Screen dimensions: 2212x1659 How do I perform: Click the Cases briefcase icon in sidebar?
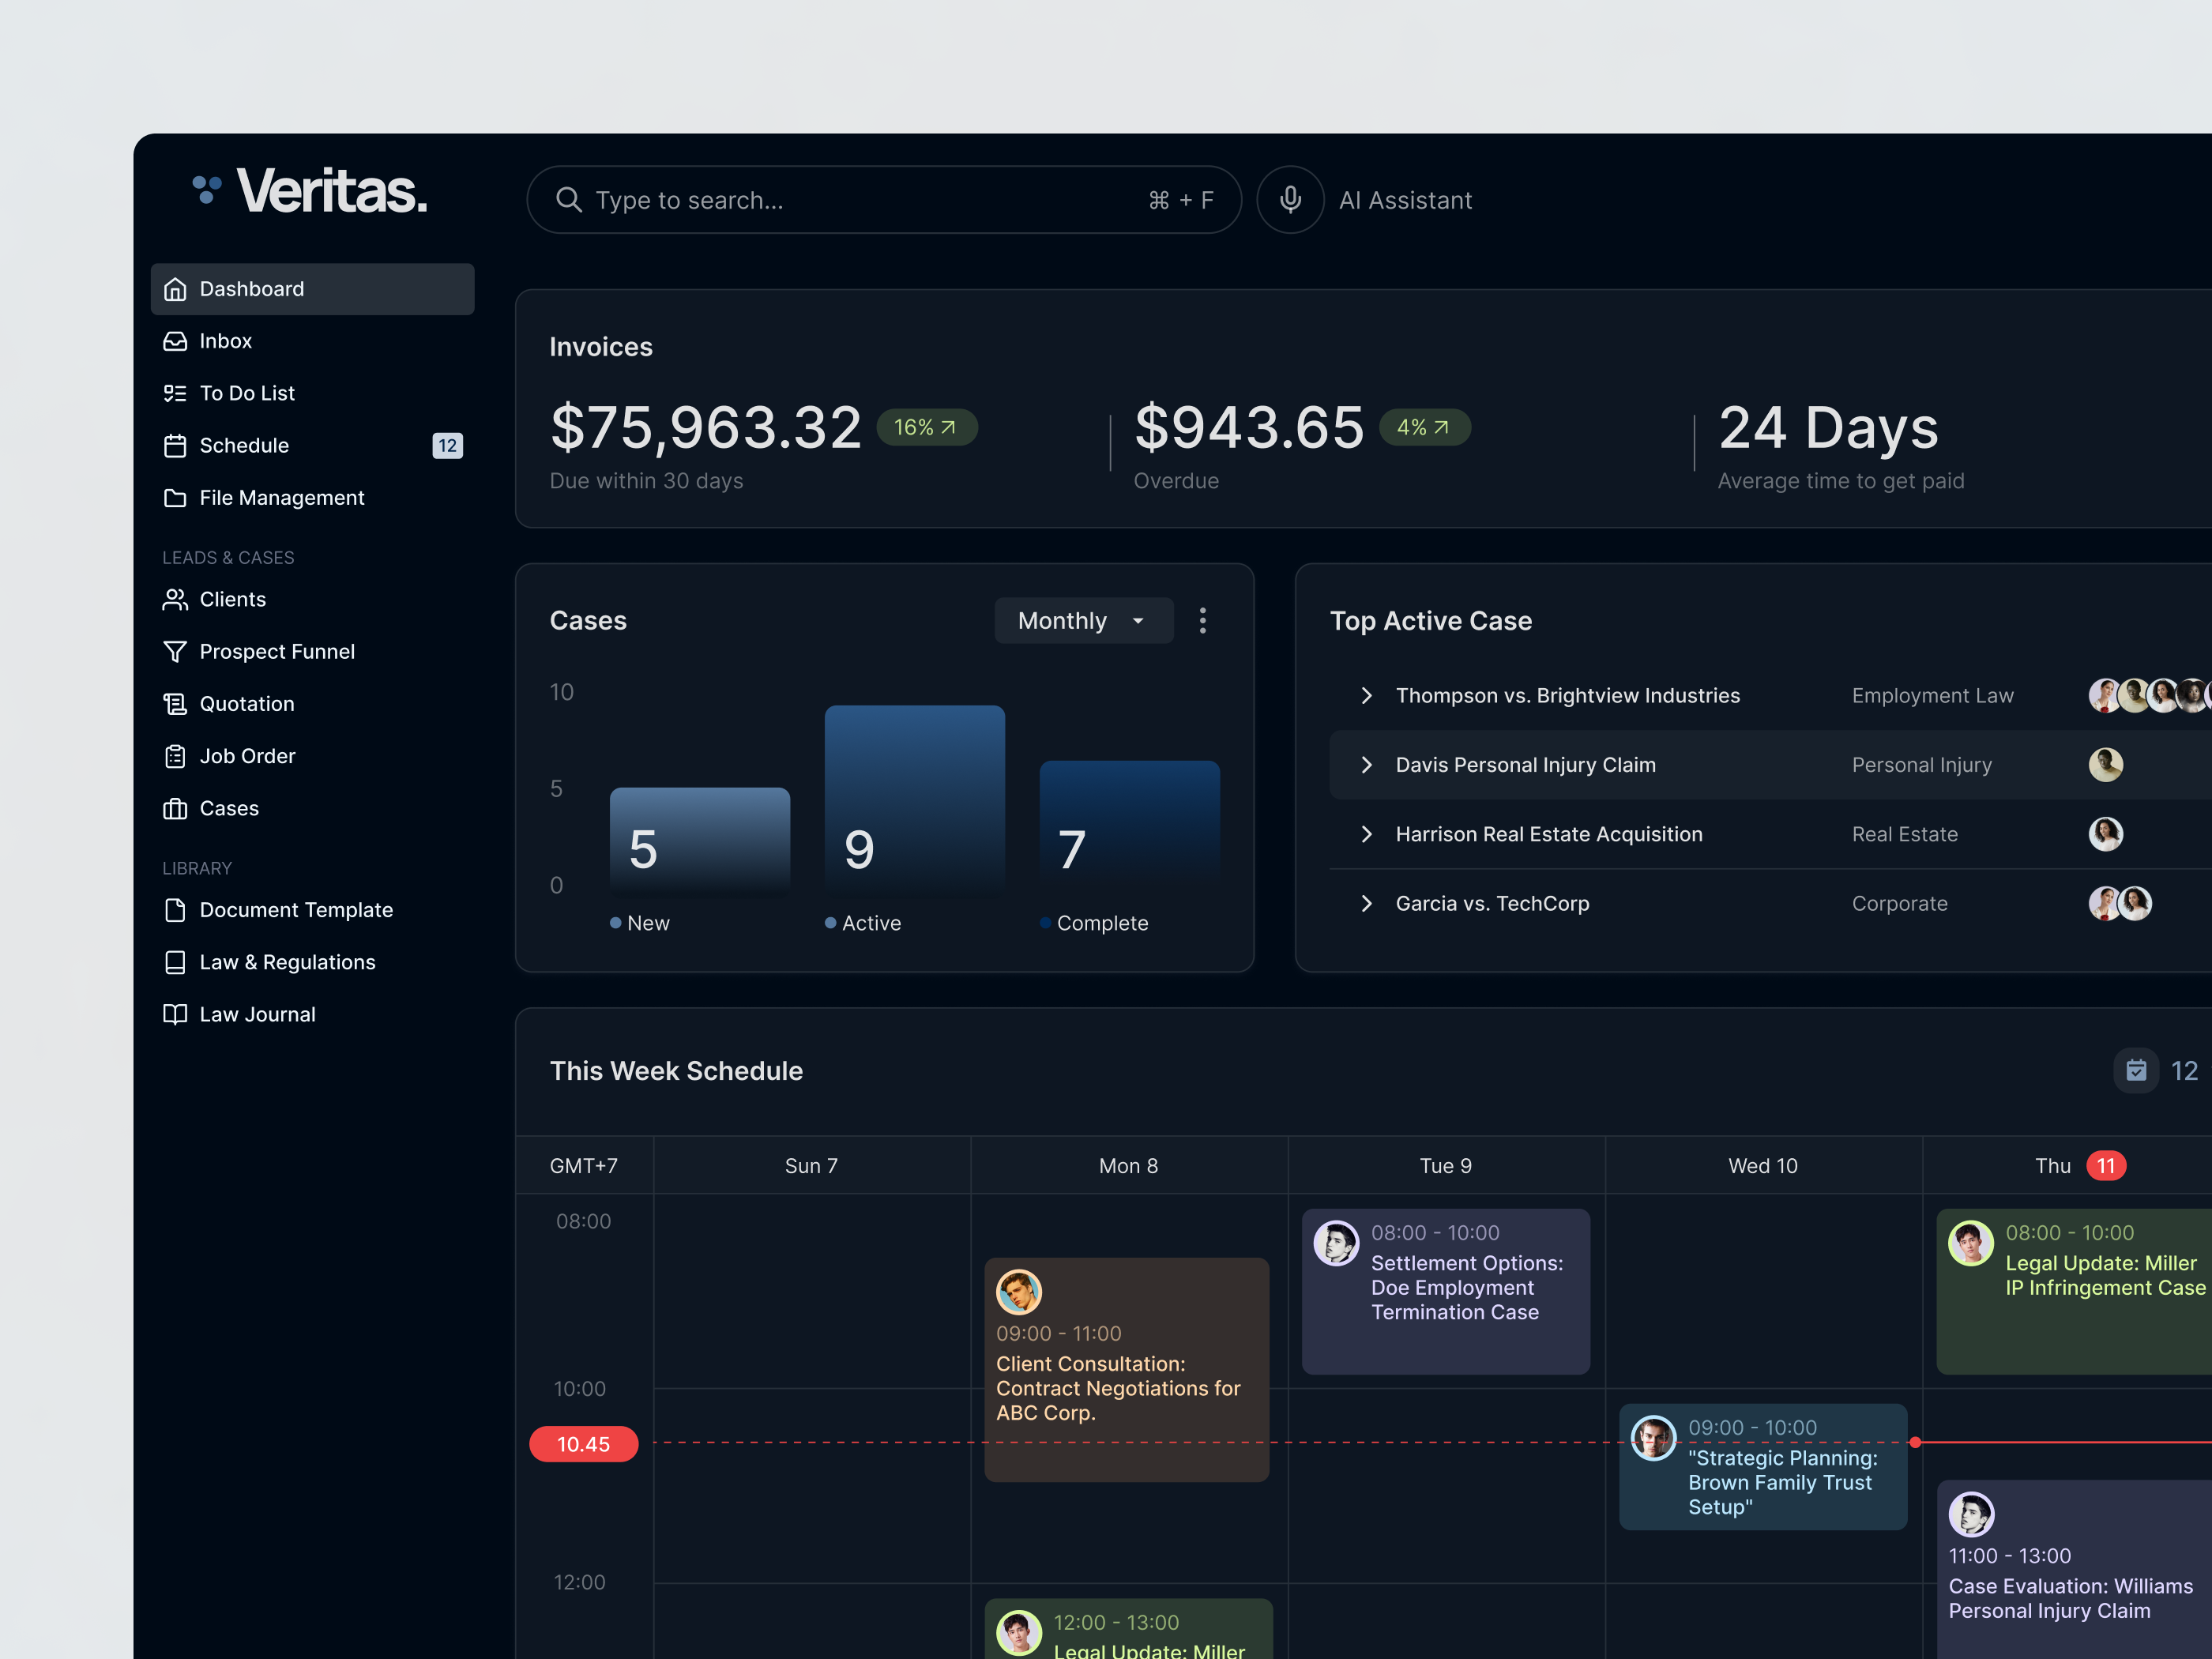[x=175, y=808]
